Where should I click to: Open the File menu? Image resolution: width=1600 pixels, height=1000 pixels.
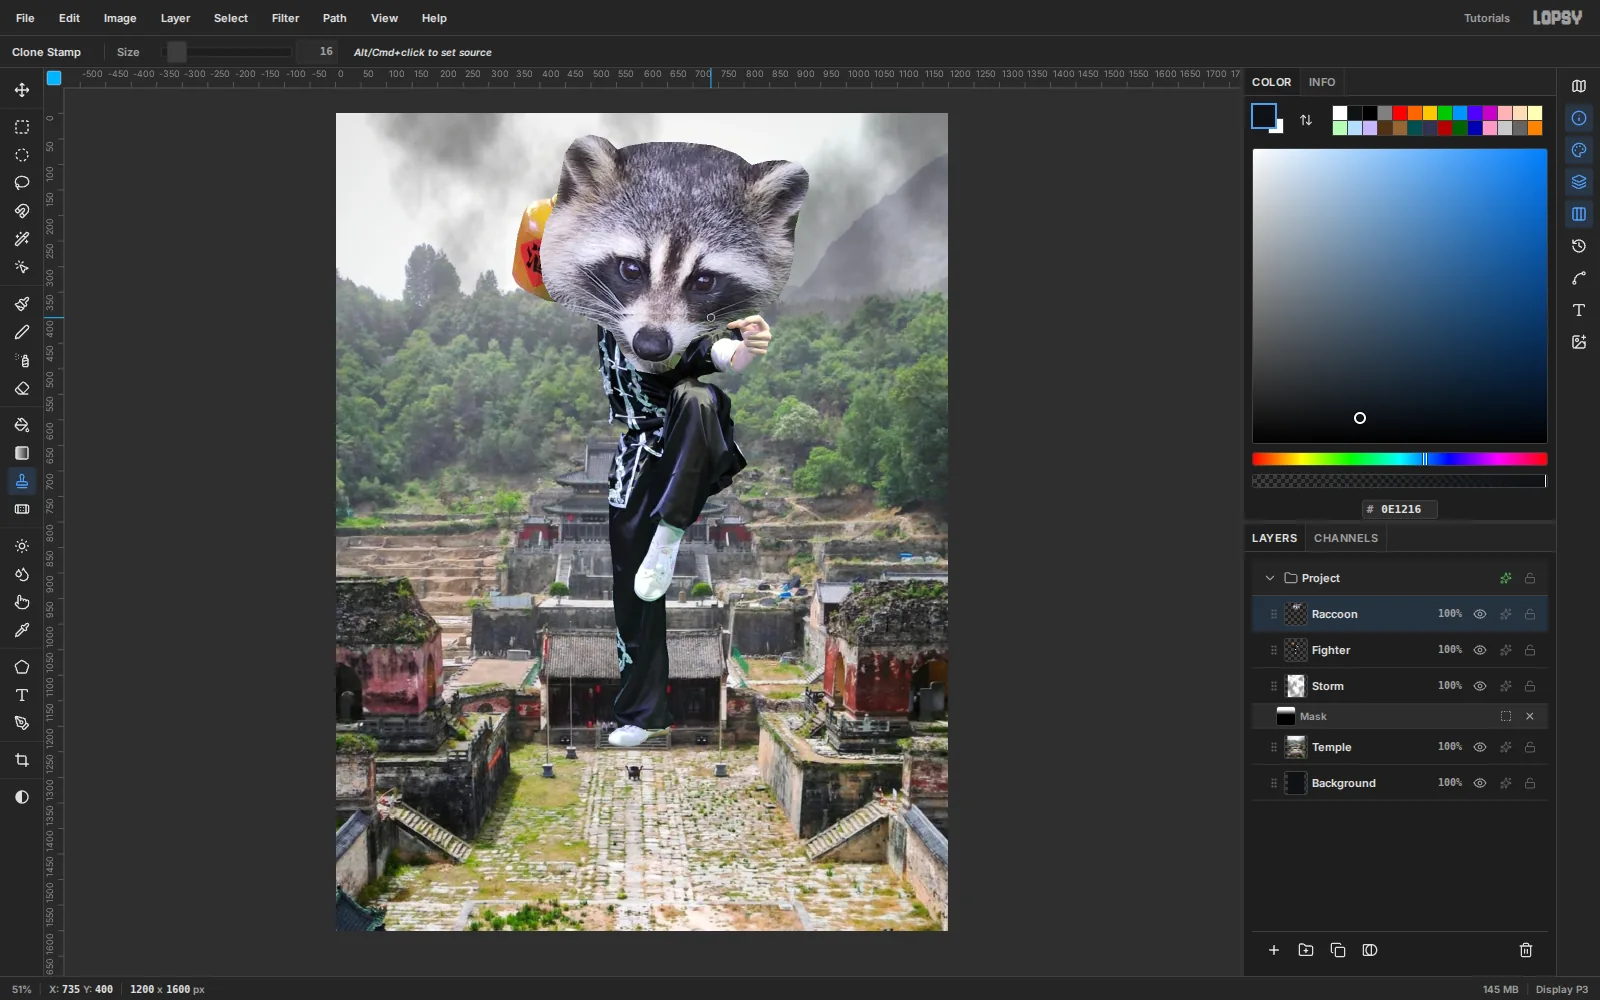(x=25, y=18)
